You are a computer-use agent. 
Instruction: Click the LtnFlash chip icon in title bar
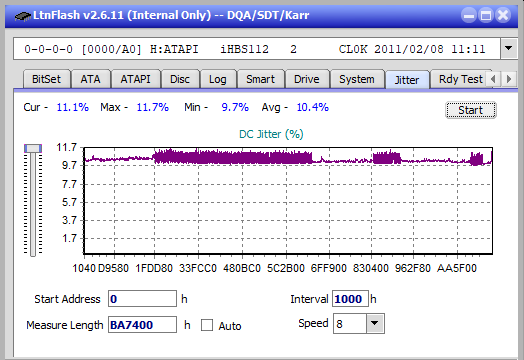(x=23, y=16)
